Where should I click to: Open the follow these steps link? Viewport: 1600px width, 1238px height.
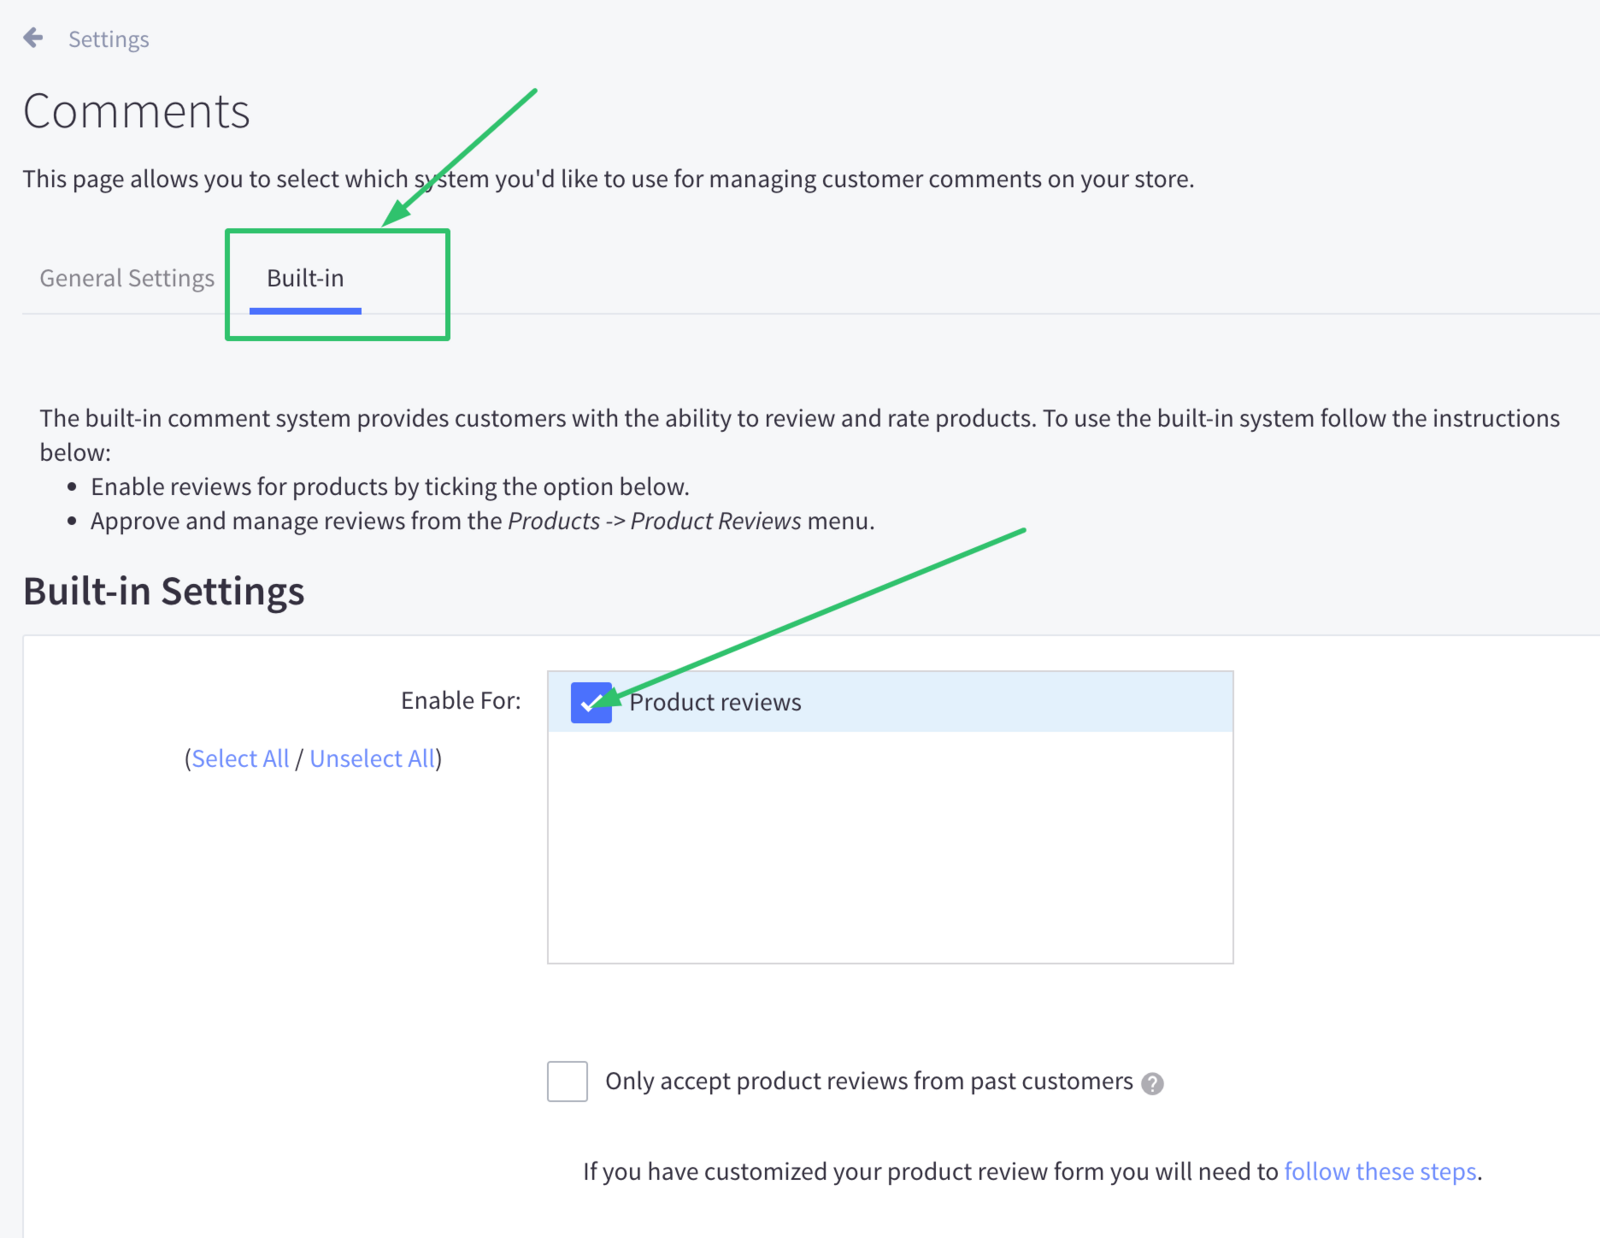tap(1380, 1171)
